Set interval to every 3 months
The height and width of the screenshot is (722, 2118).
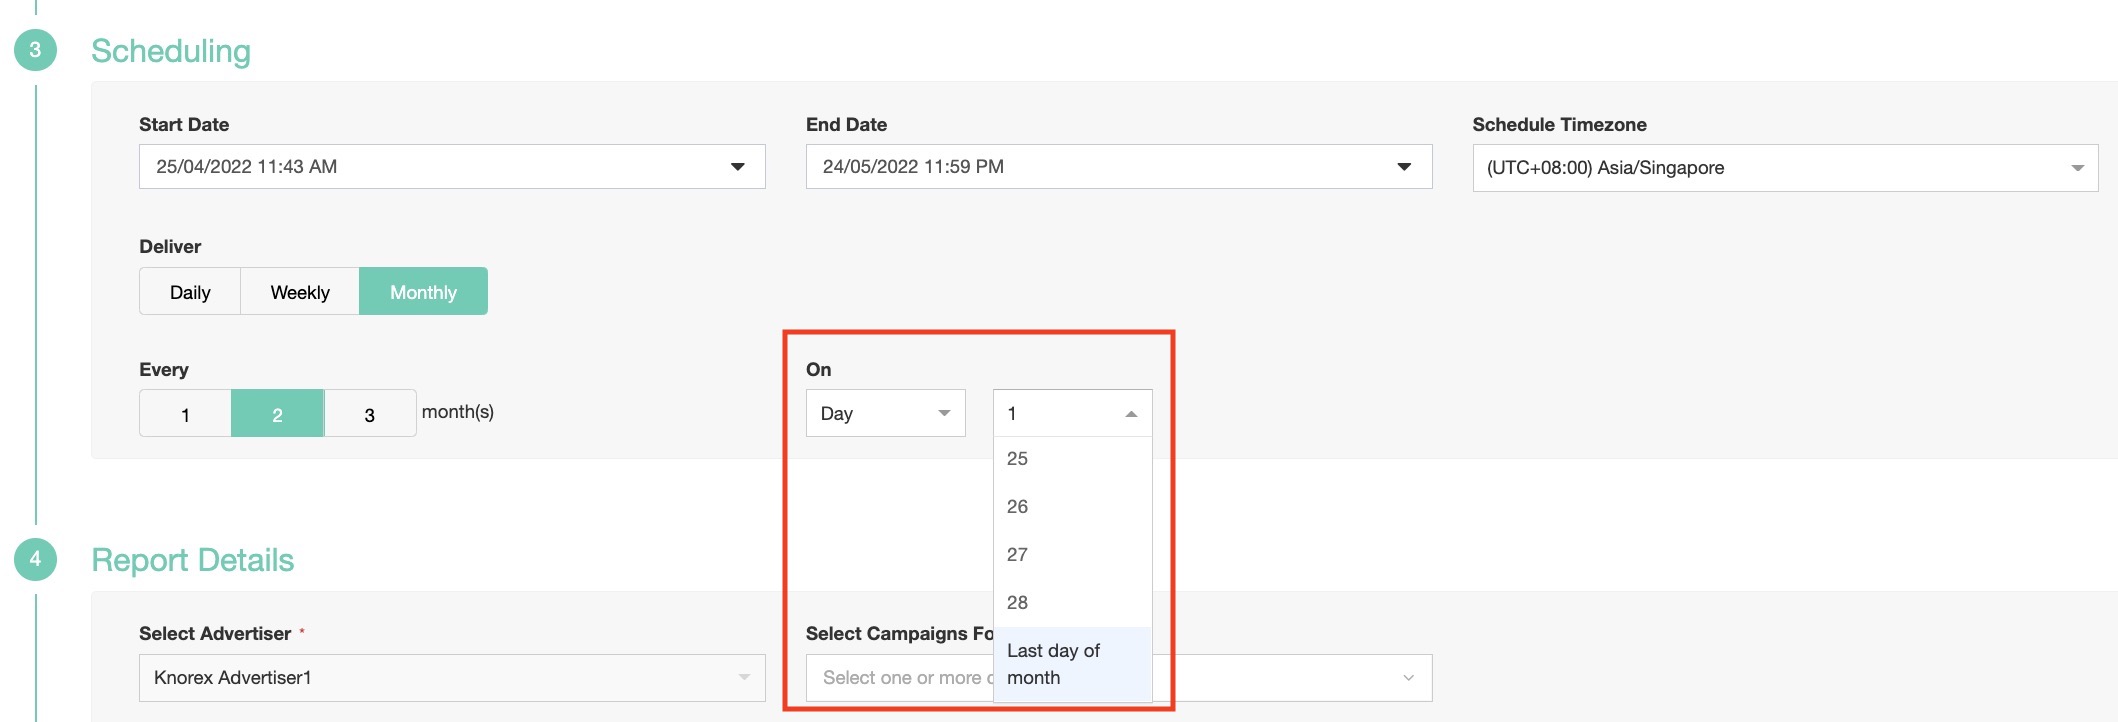point(369,414)
